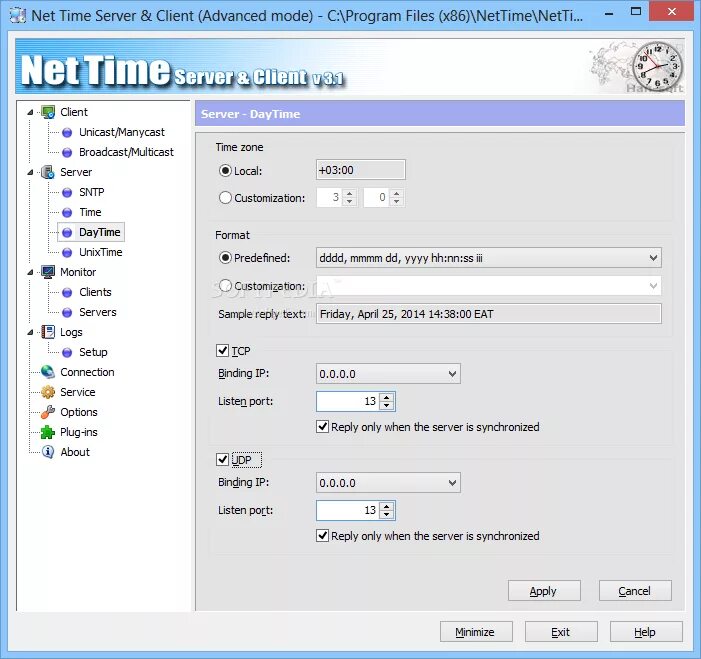Open the Clients monitor page

click(95, 292)
